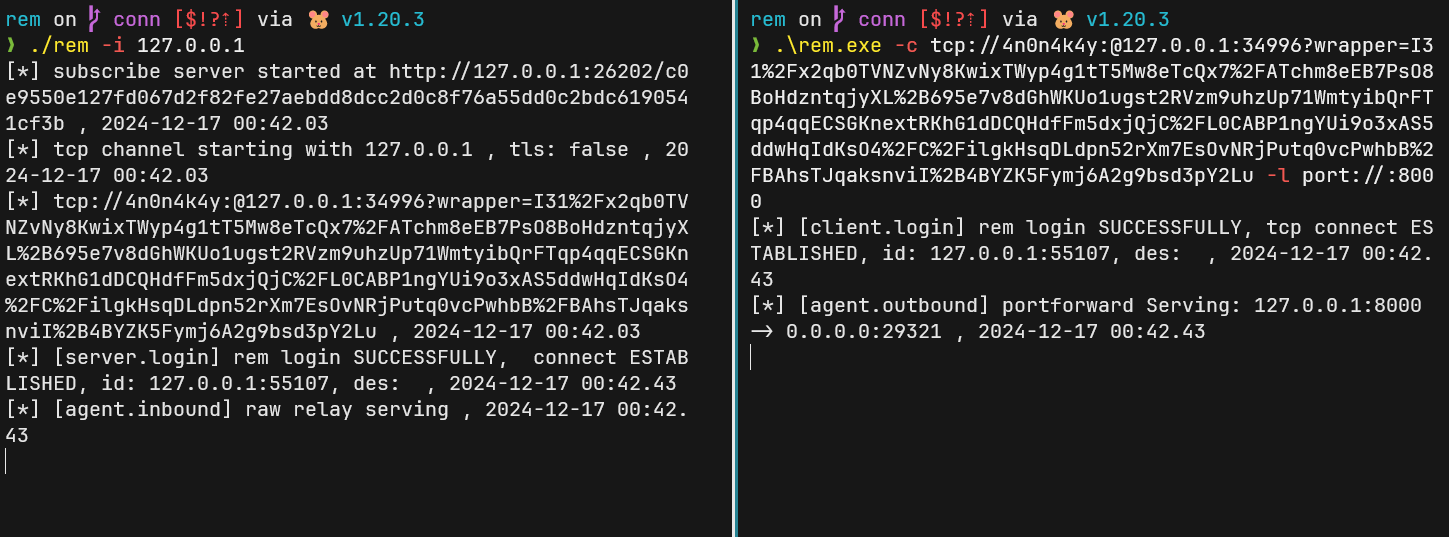Click the git branch icon in left pane prompt
The width and height of the screenshot is (1449, 537).
point(95,20)
